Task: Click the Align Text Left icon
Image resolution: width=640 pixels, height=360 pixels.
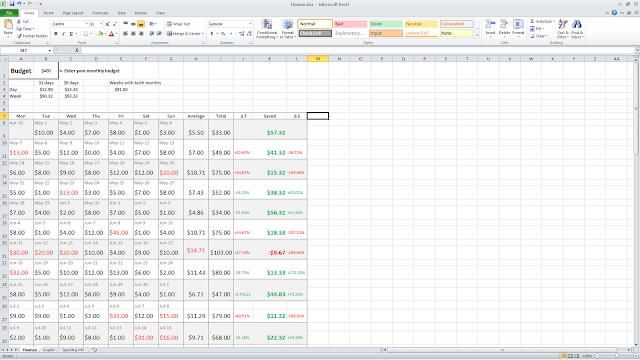Action: (126, 33)
